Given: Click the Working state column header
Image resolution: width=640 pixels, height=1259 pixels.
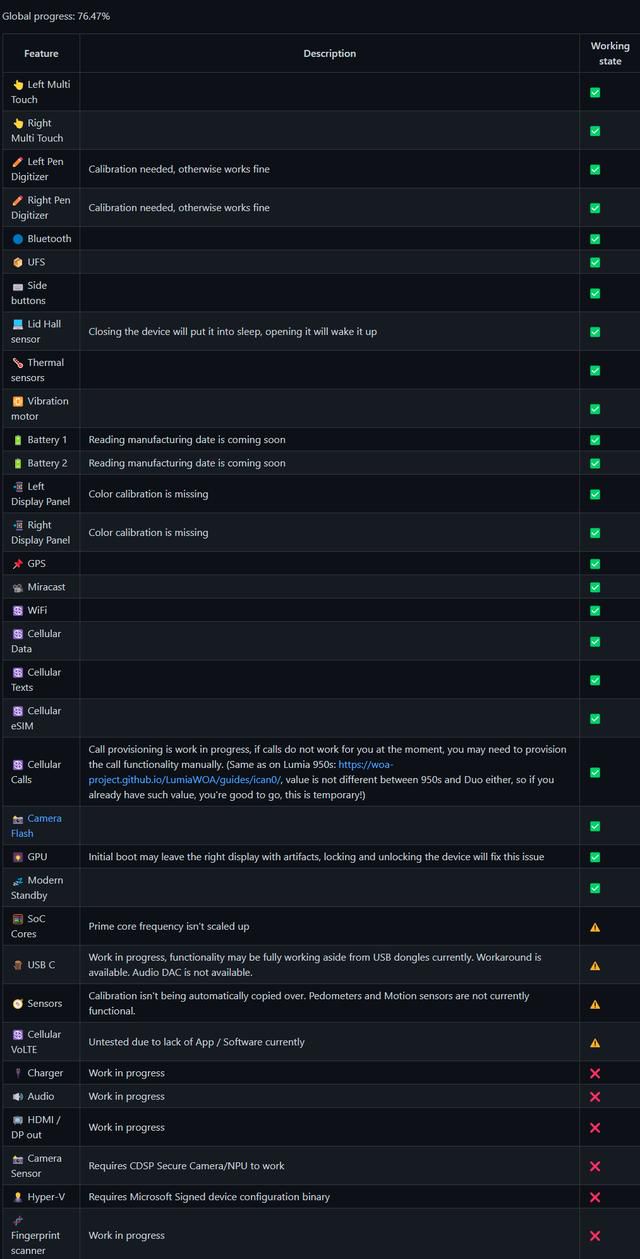Looking at the screenshot, I should (x=610, y=53).
